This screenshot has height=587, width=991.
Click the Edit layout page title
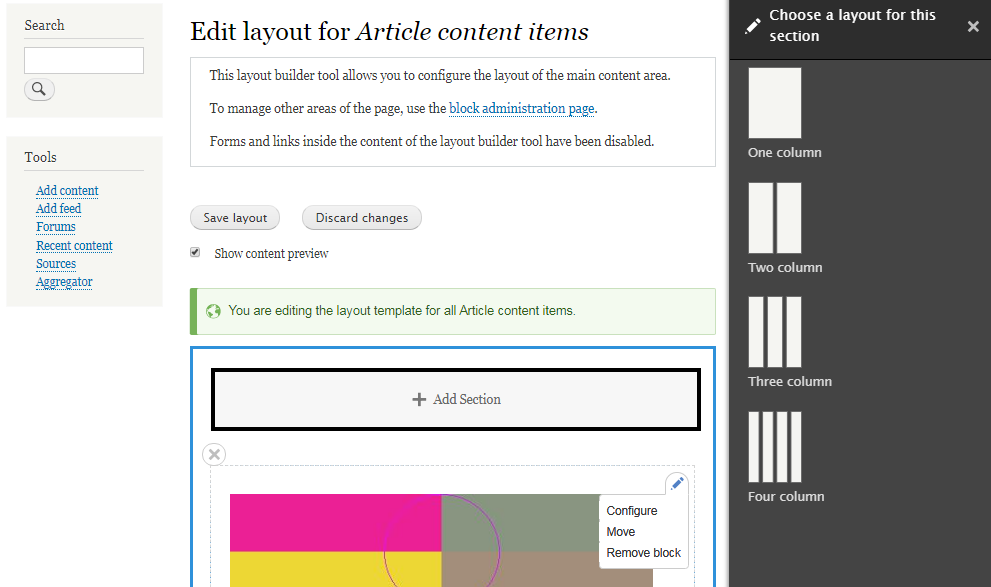(389, 32)
